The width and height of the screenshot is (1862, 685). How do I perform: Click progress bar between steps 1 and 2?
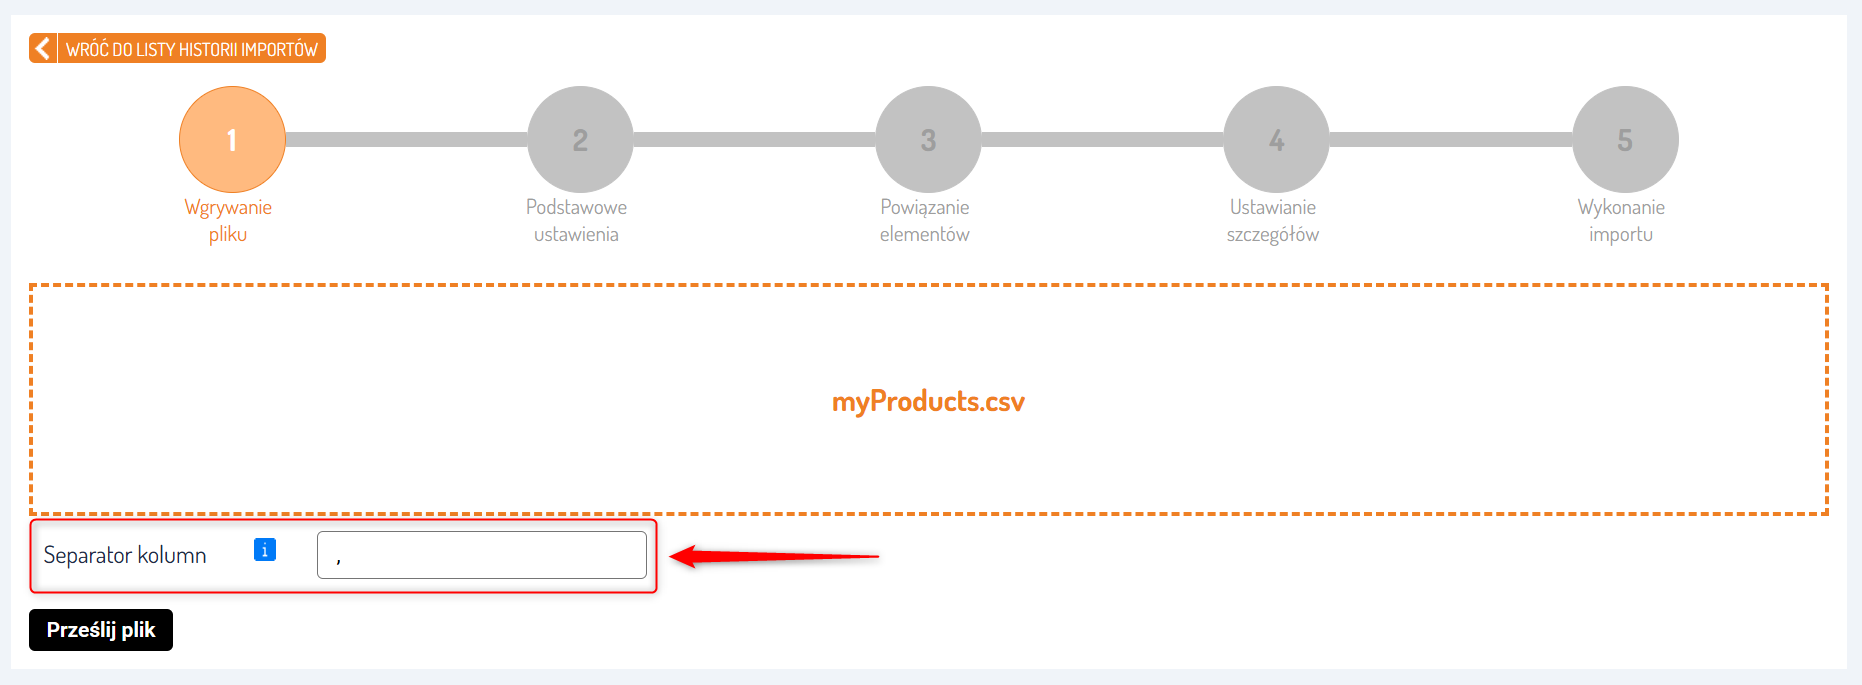point(406,139)
